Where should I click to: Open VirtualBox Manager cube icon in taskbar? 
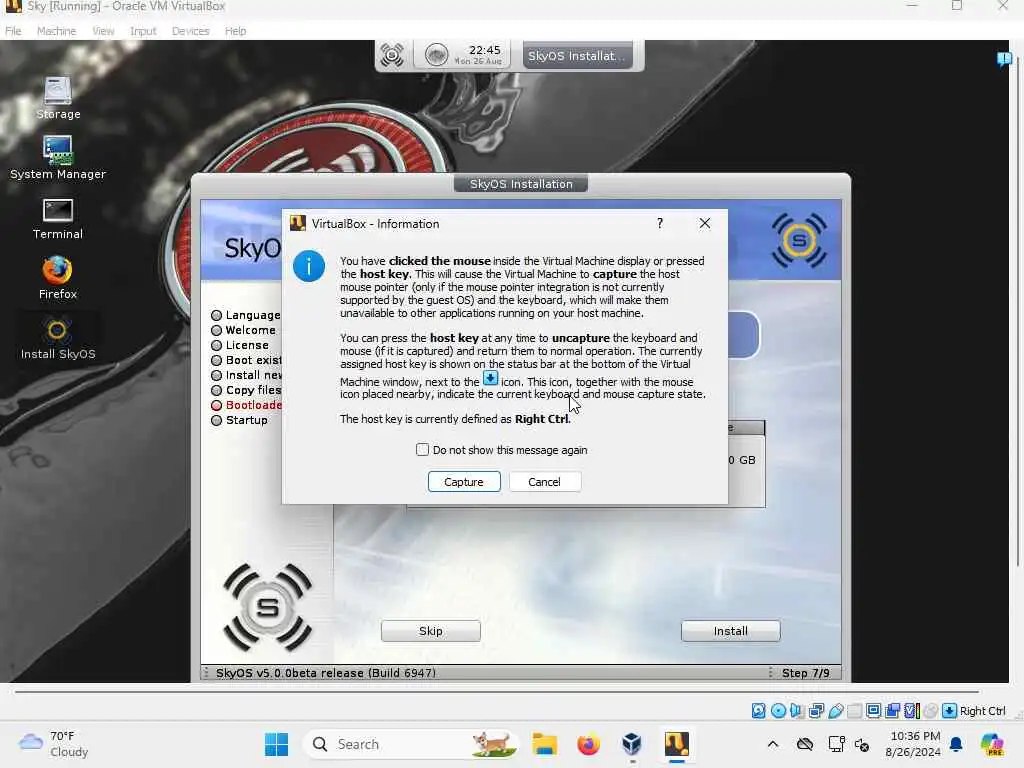point(632,744)
